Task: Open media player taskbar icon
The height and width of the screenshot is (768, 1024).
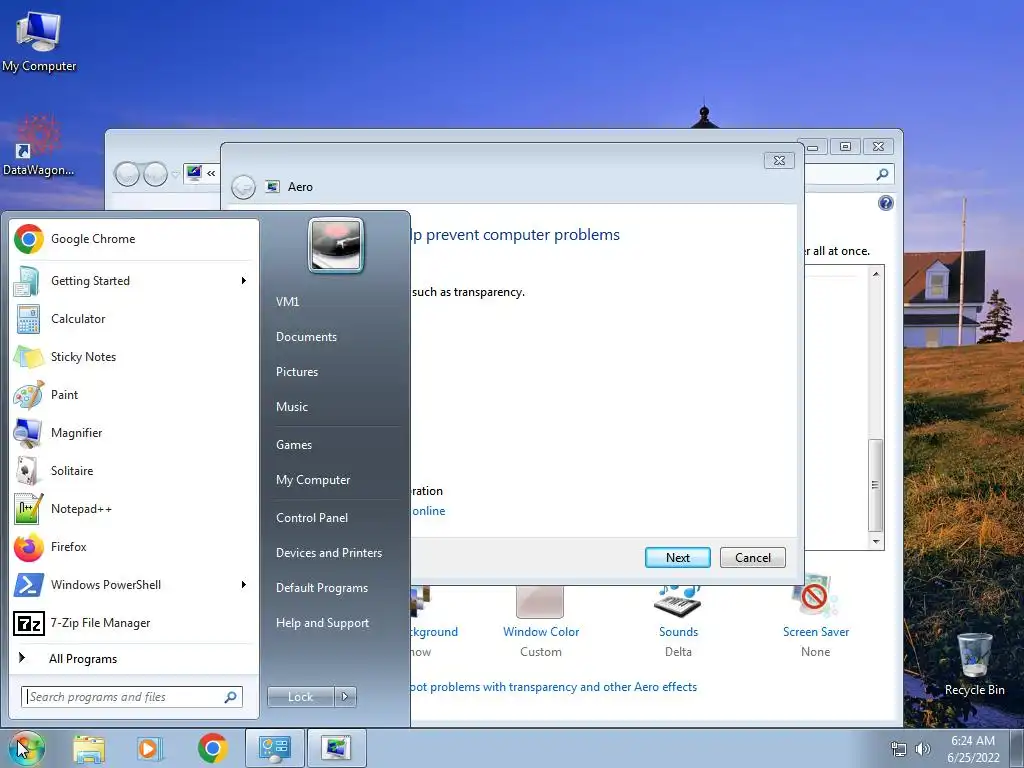Action: [x=150, y=748]
